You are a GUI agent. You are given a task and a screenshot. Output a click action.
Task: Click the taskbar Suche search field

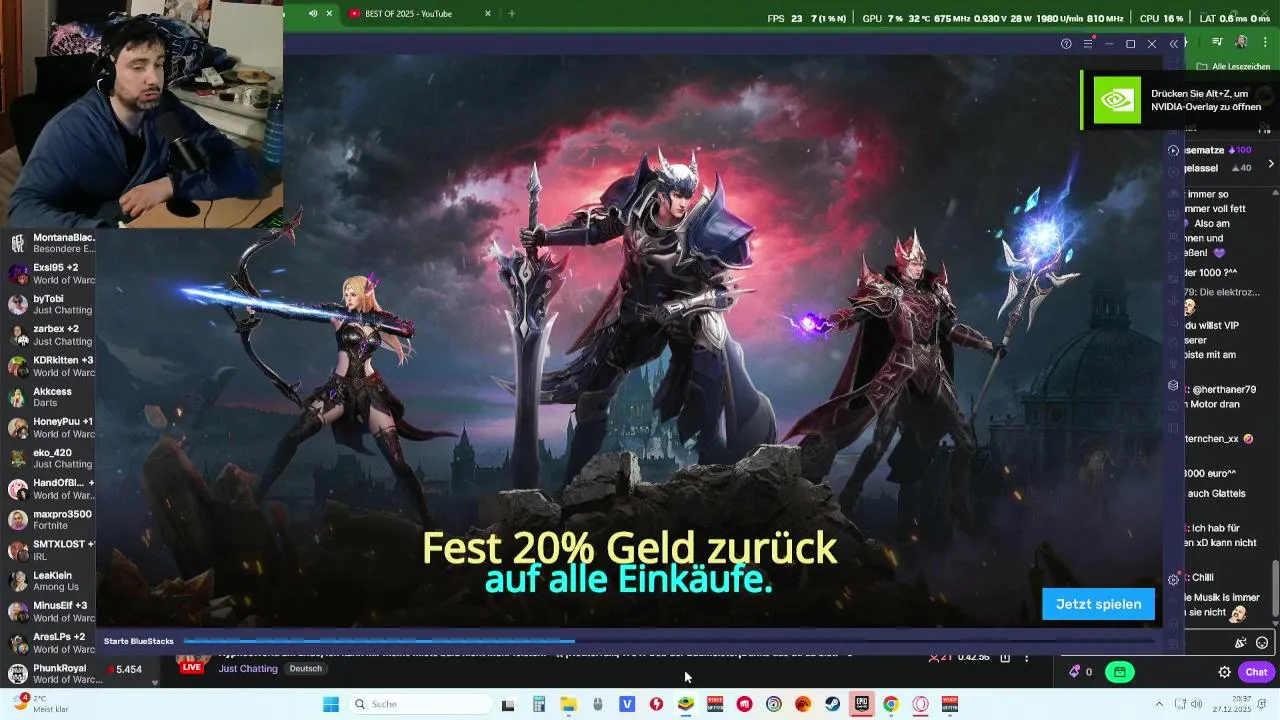pos(420,704)
